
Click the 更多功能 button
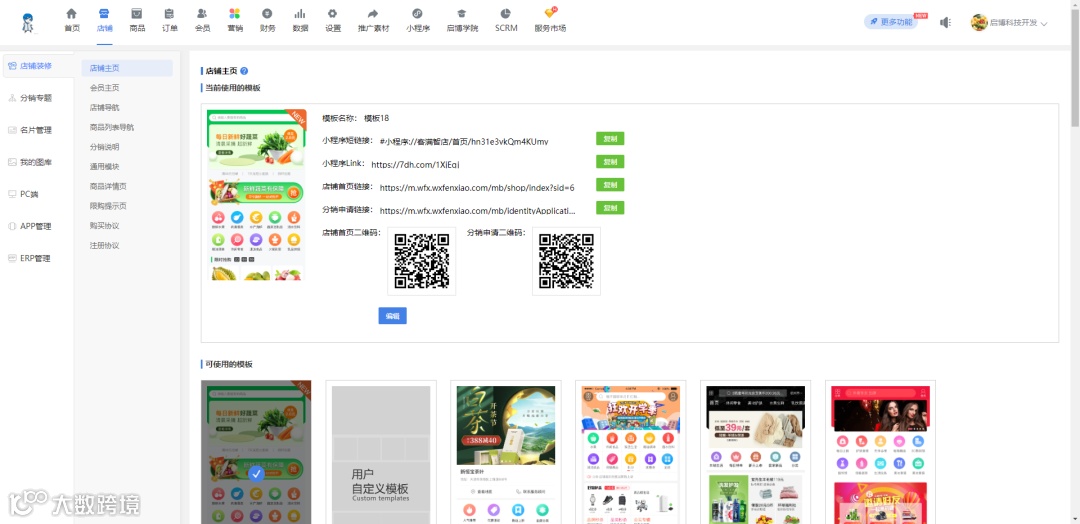[891, 22]
